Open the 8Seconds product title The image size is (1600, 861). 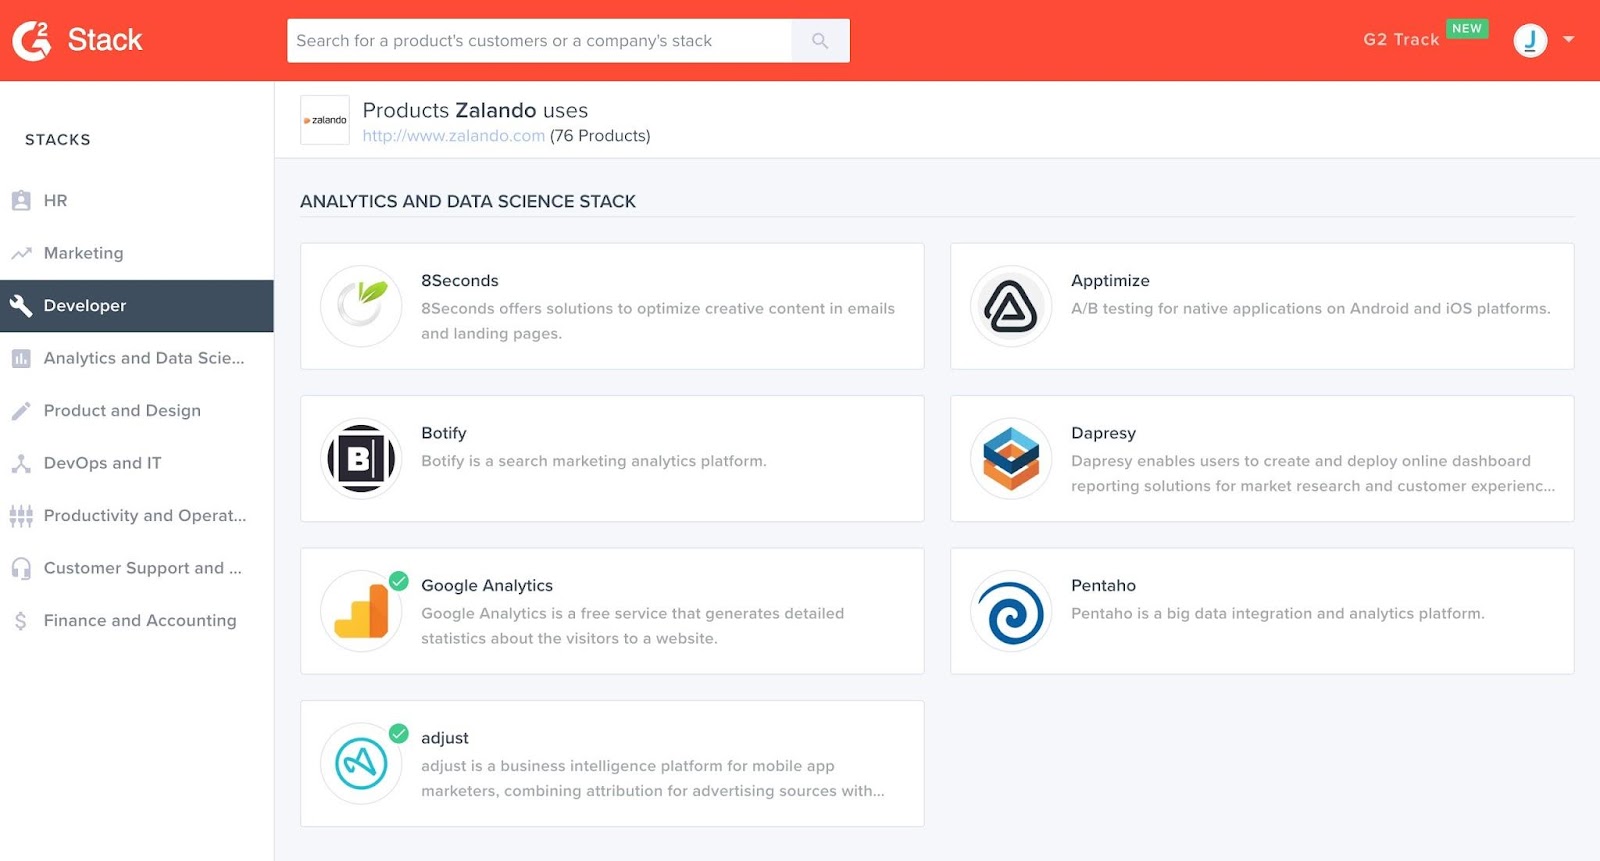(460, 281)
